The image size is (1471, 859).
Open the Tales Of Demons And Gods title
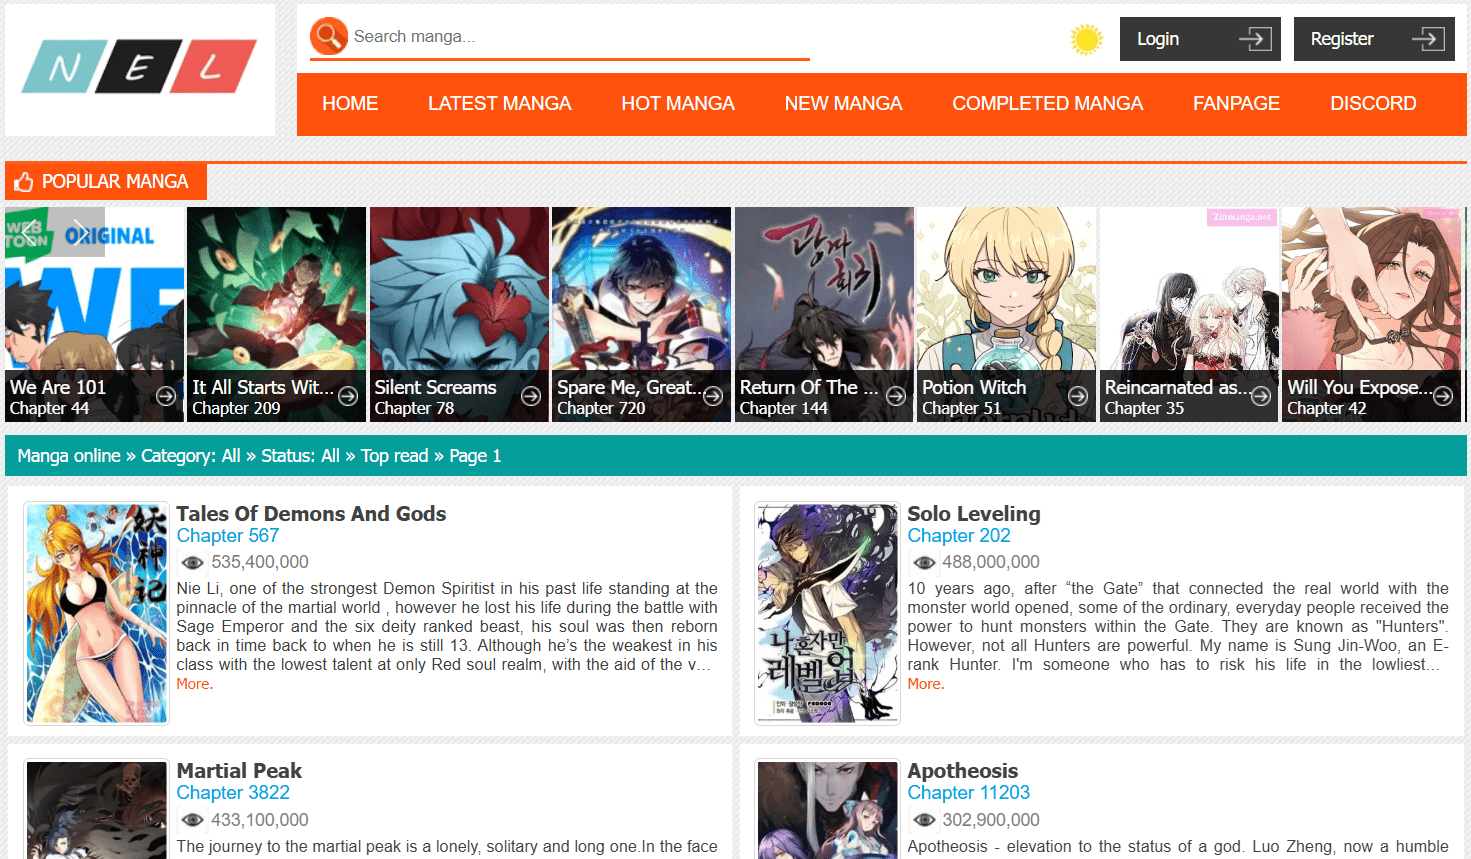pyautogui.click(x=311, y=514)
